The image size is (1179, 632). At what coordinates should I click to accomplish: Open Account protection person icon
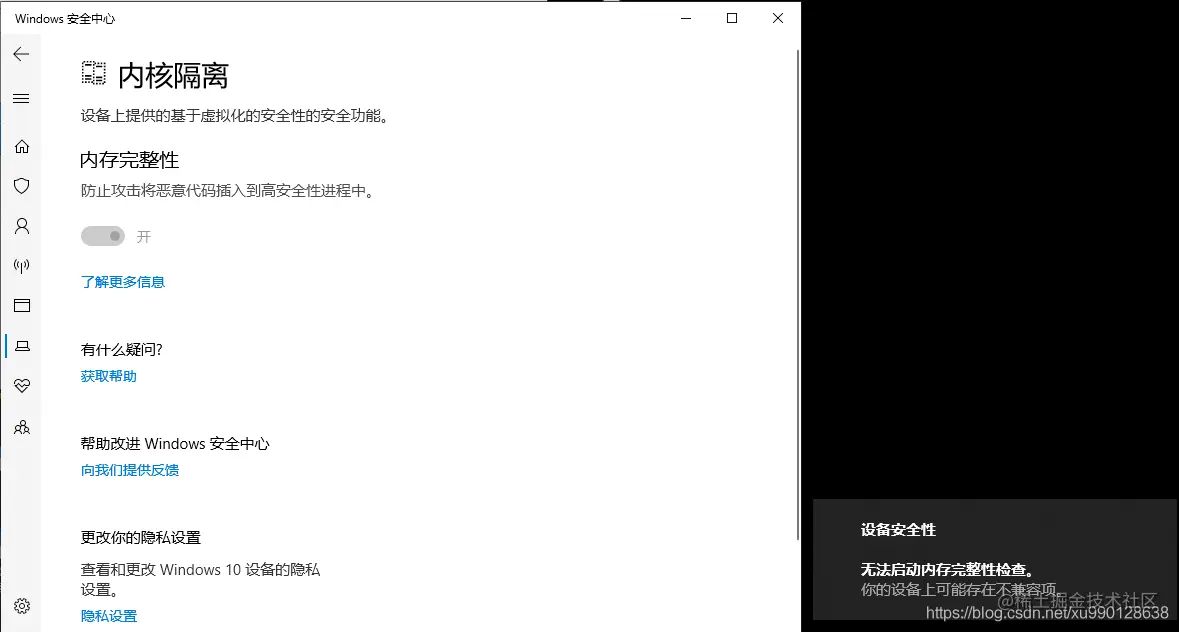click(x=22, y=225)
